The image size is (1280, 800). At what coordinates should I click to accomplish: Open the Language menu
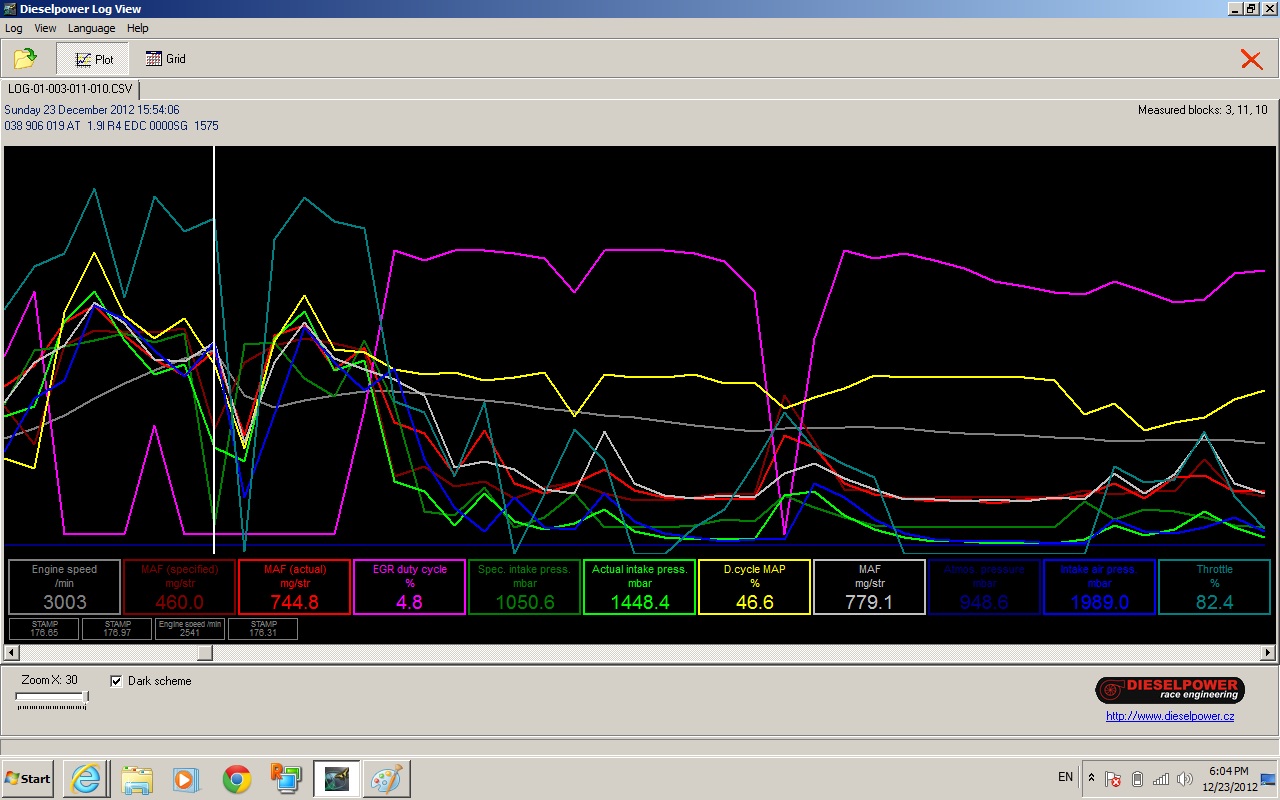click(91, 28)
